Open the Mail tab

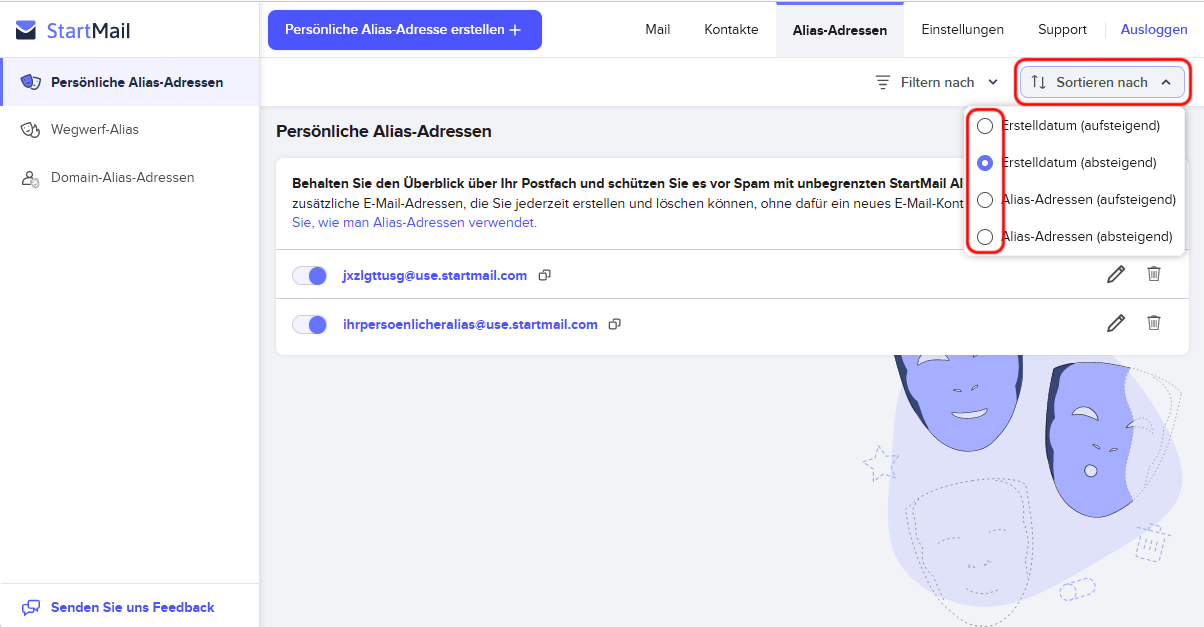point(658,30)
